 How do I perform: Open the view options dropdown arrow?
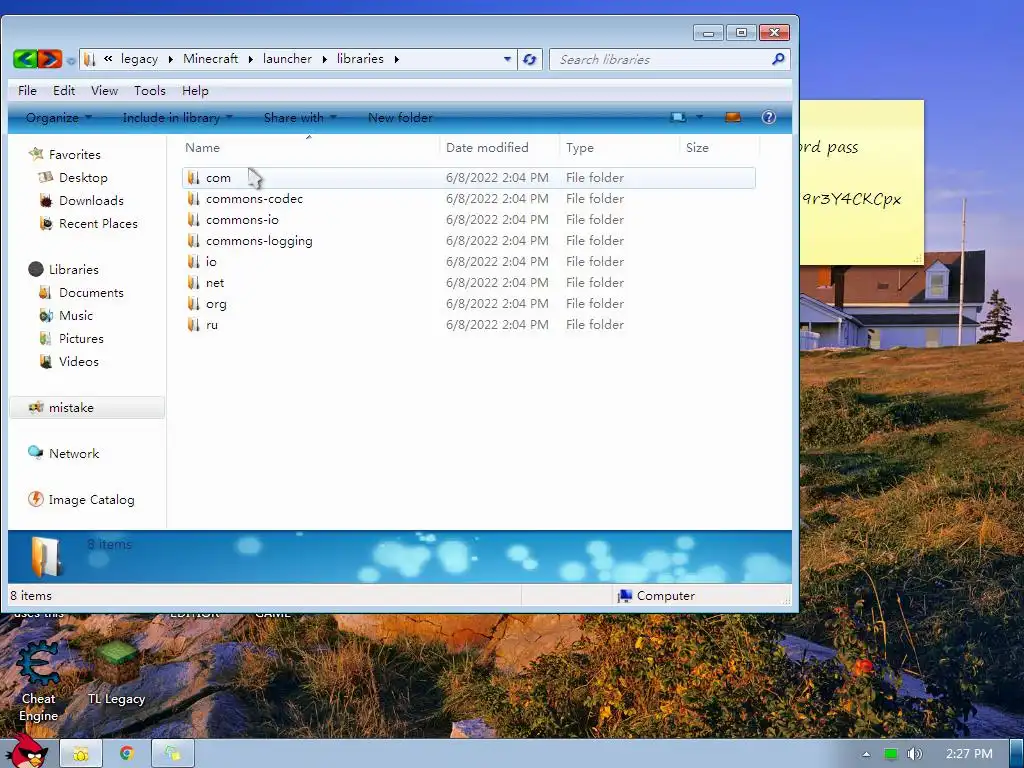click(x=699, y=118)
